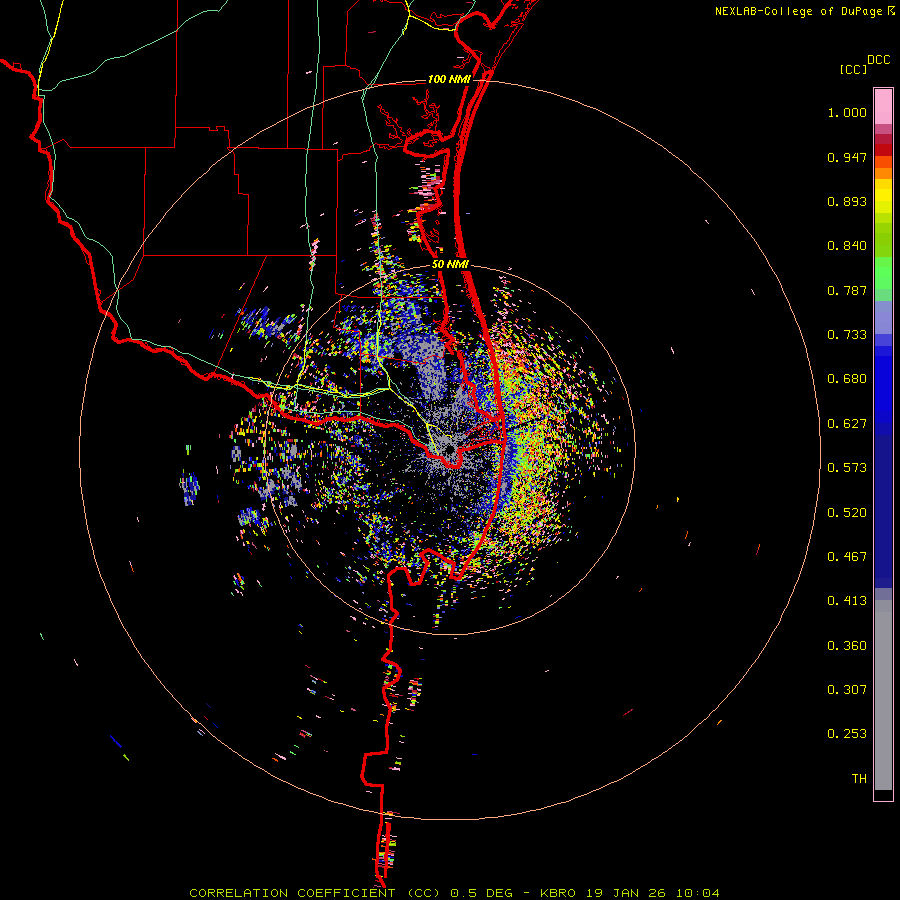This screenshot has height=900, width=900.
Task: Click the 0.627 legend value
Action: pos(847,424)
